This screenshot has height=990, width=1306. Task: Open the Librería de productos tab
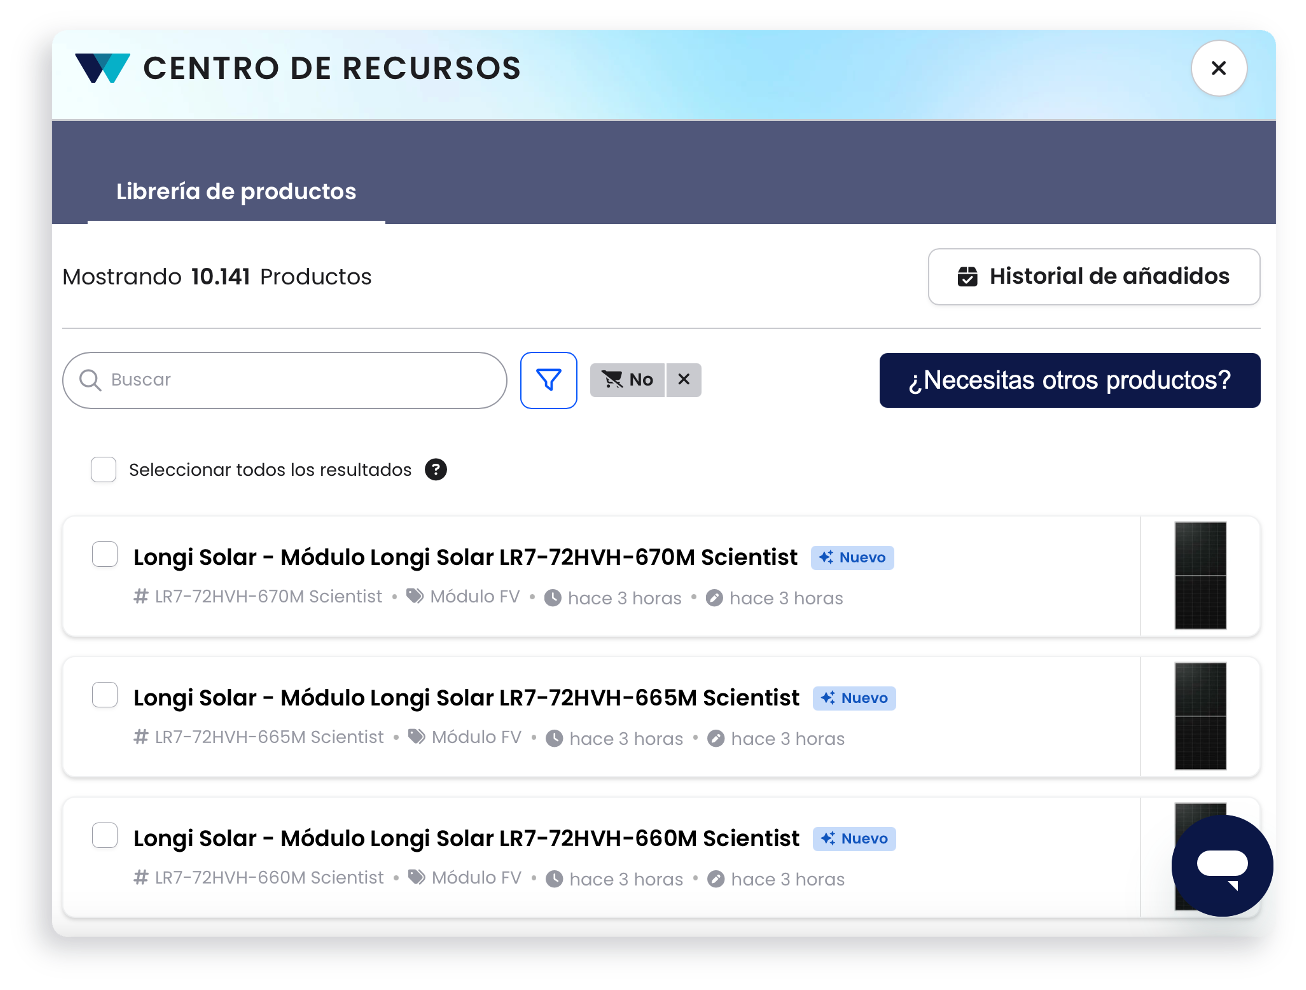point(236,191)
